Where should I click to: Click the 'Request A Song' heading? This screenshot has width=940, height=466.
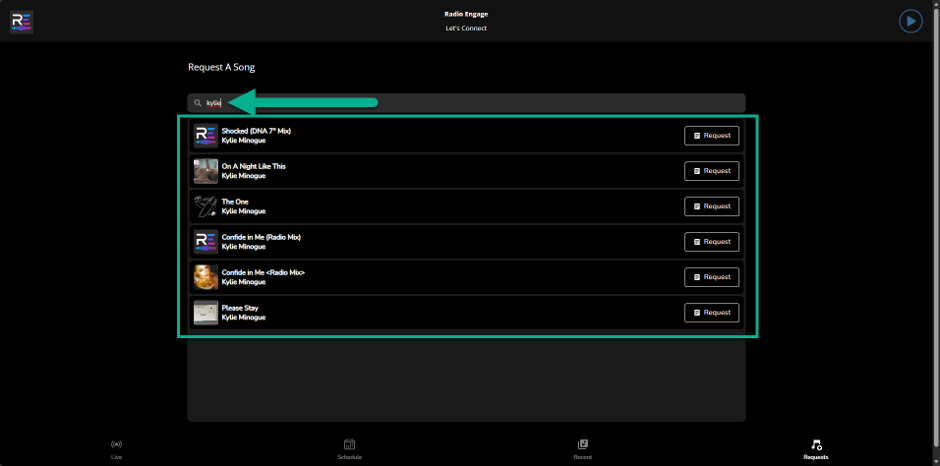coord(221,67)
